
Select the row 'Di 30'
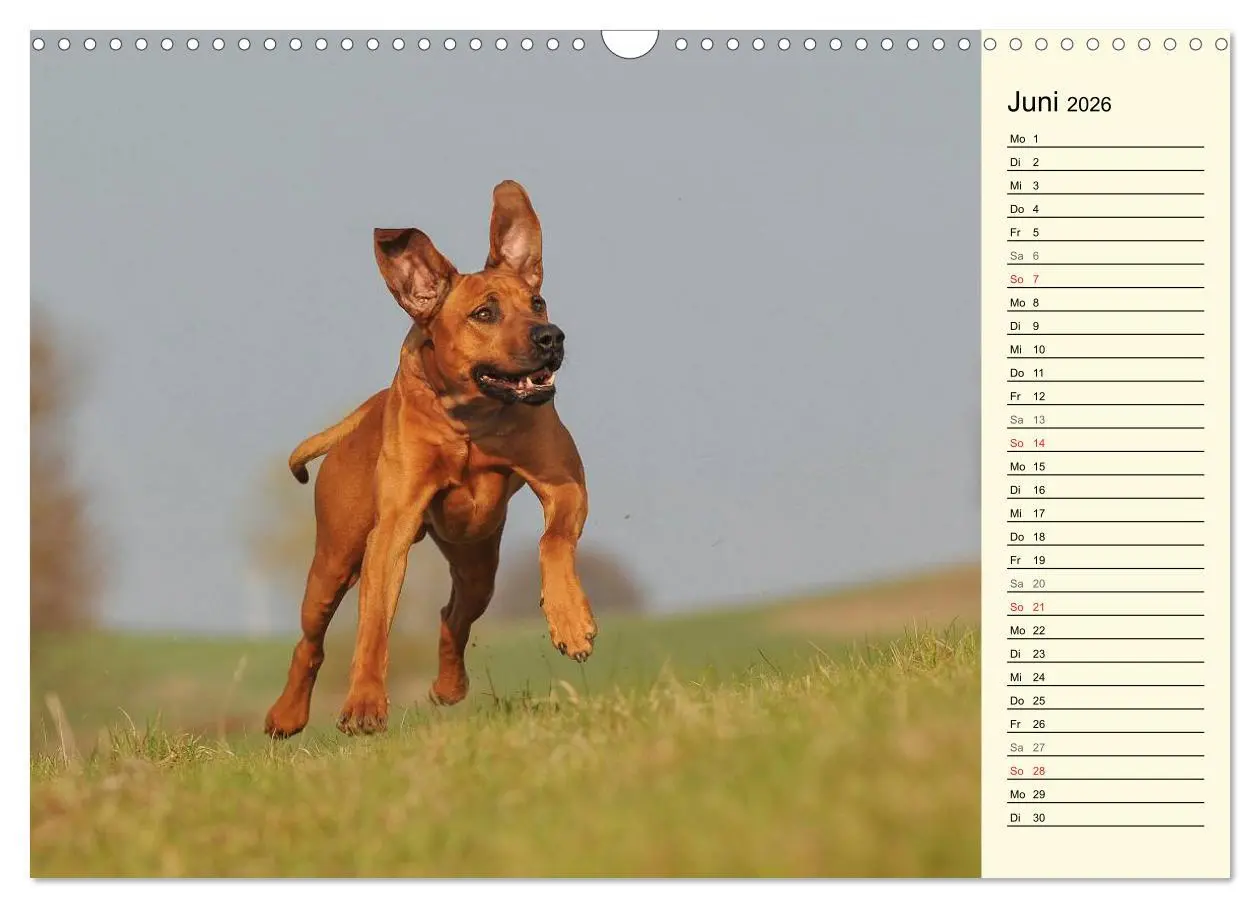(1105, 817)
